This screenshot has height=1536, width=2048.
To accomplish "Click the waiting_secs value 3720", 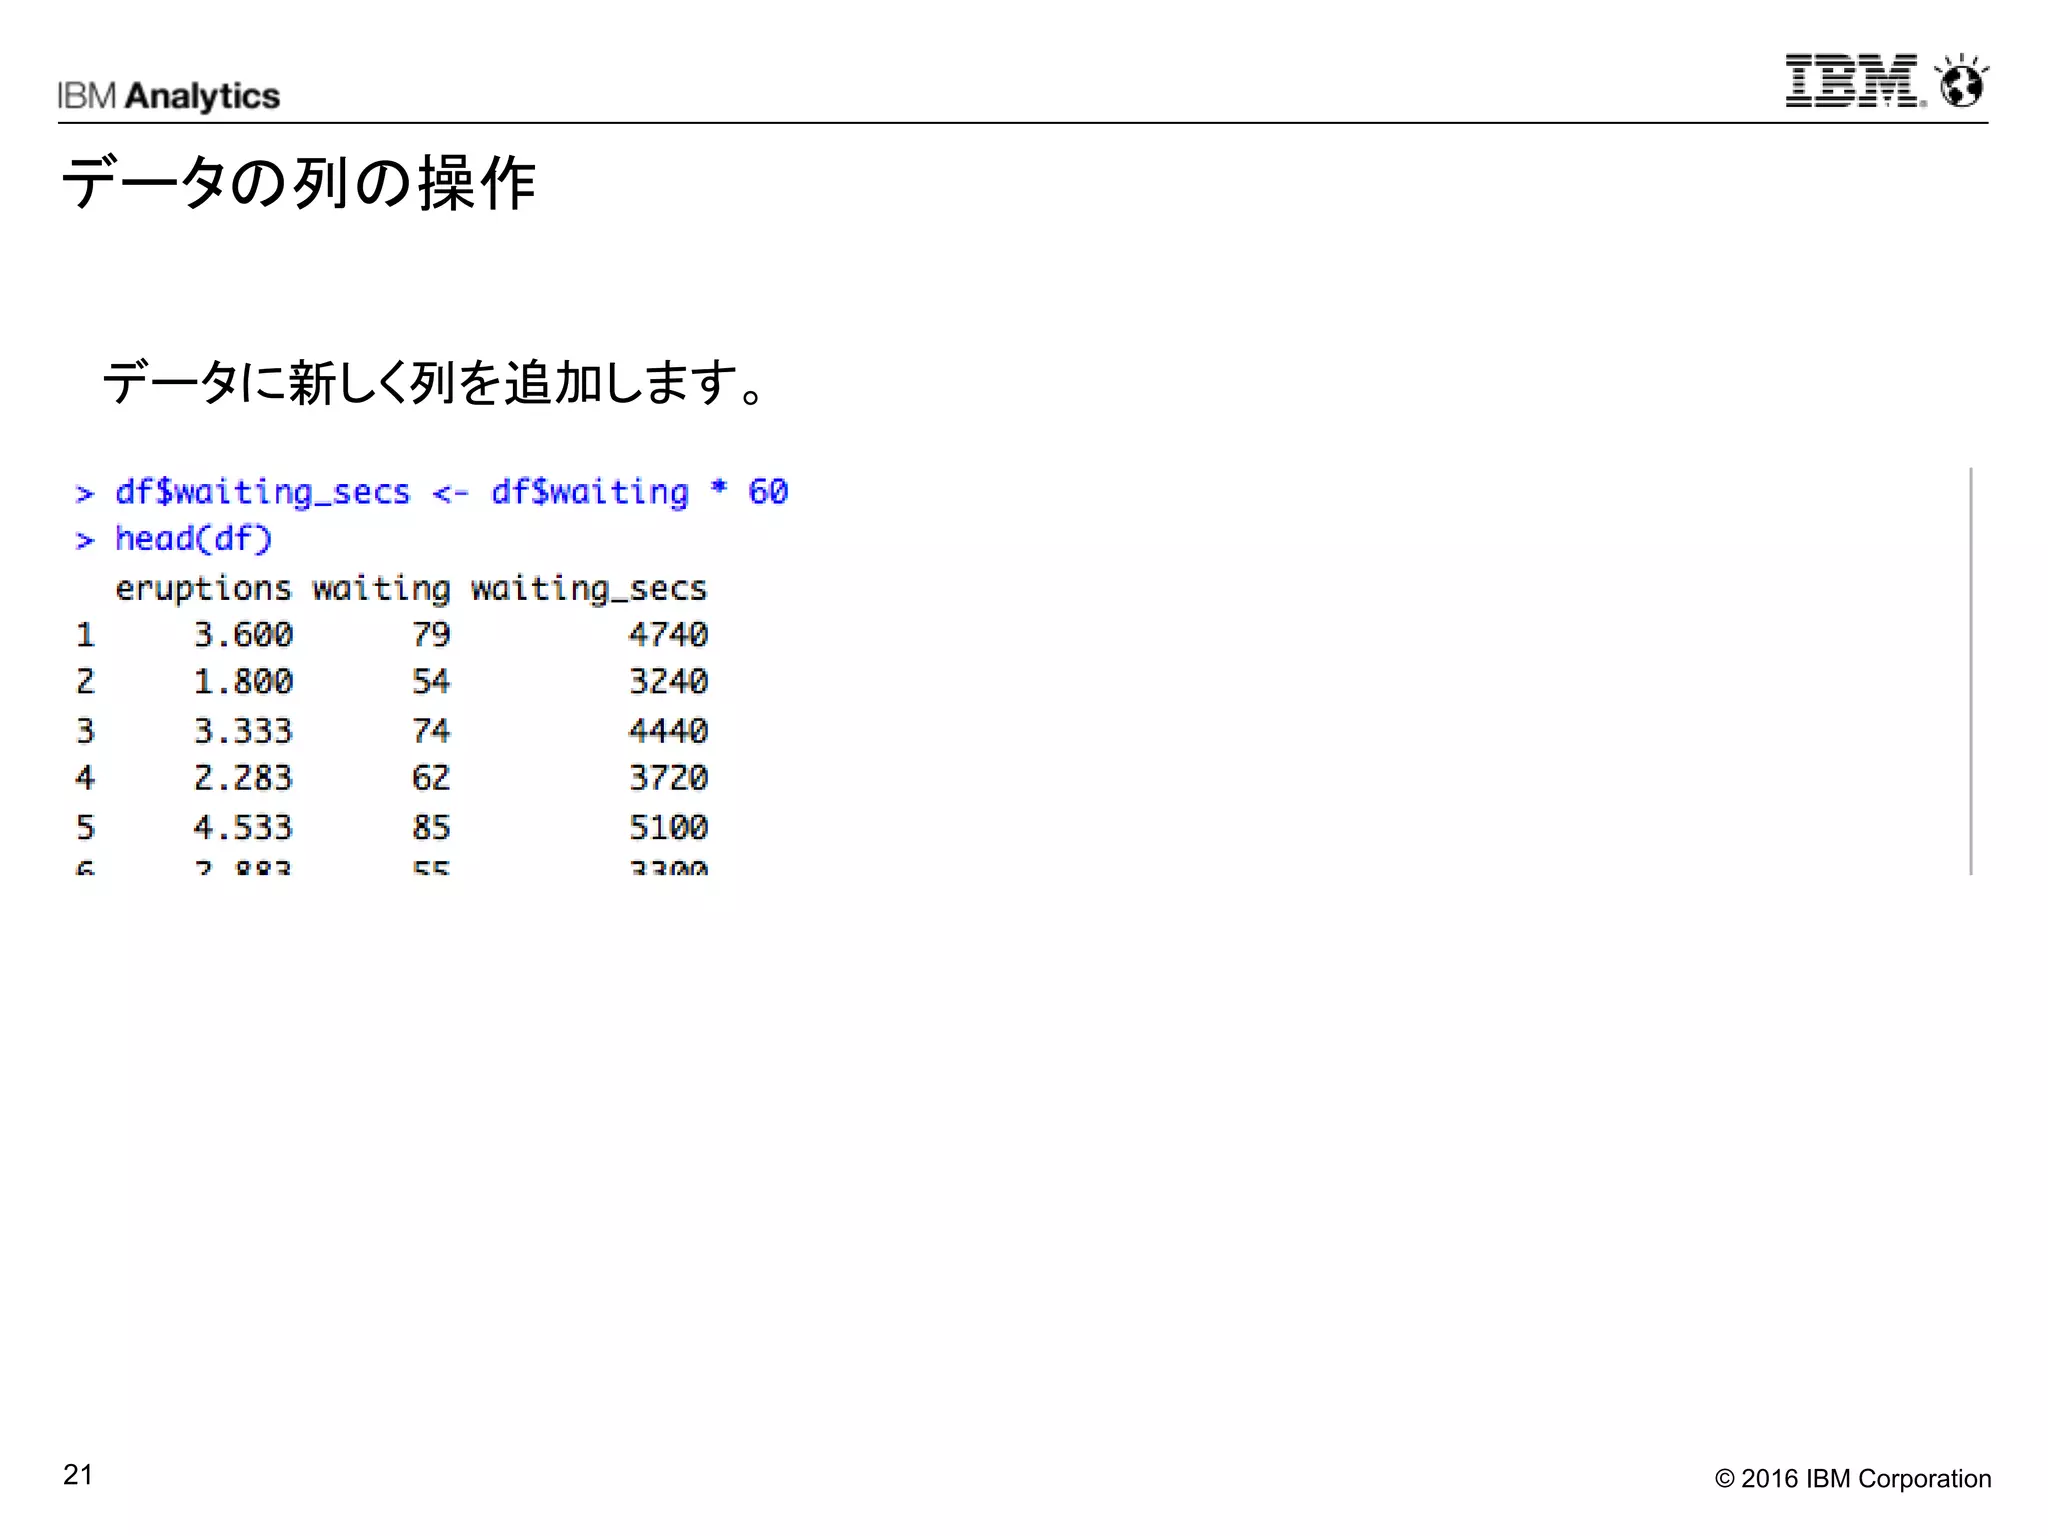I will pyautogui.click(x=668, y=778).
